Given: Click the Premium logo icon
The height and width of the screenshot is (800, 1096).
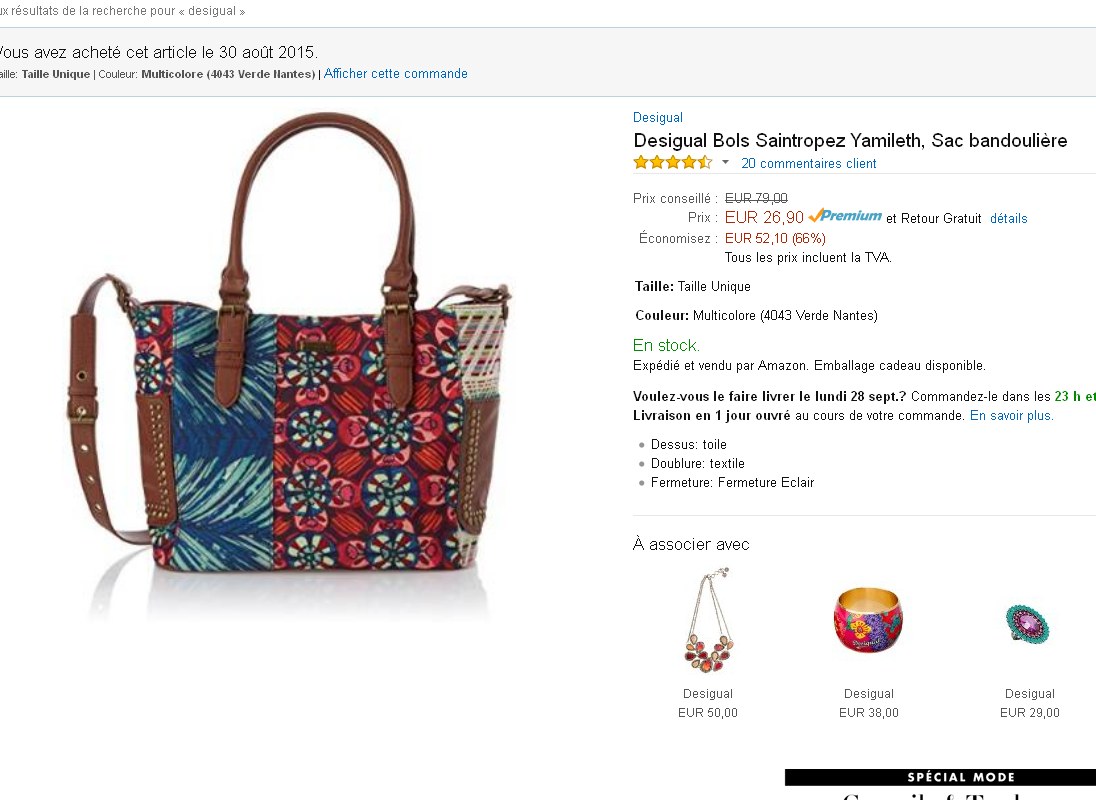Looking at the screenshot, I should point(845,216).
